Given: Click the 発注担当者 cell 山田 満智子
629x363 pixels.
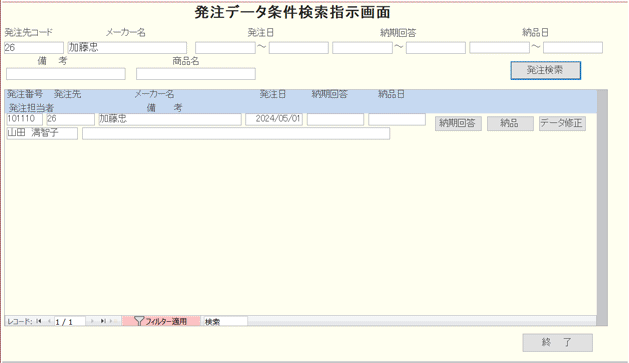Looking at the screenshot, I should point(42,134).
